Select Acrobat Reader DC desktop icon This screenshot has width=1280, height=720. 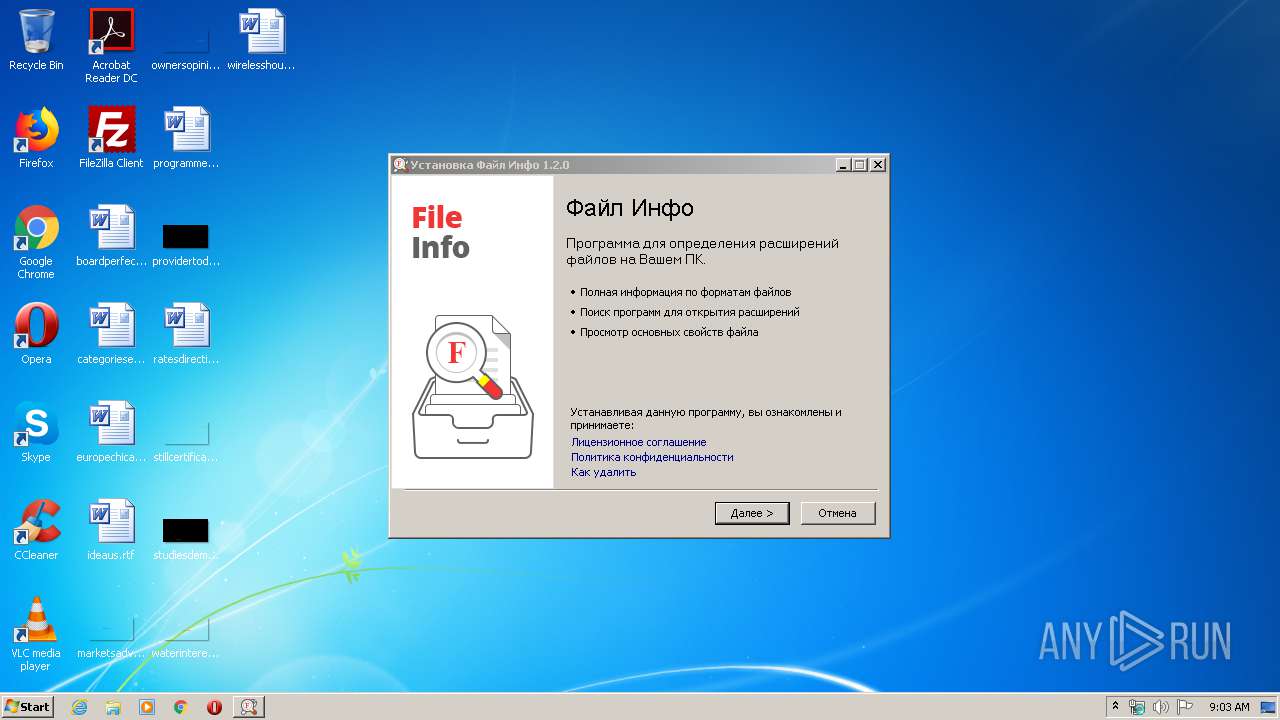(111, 46)
